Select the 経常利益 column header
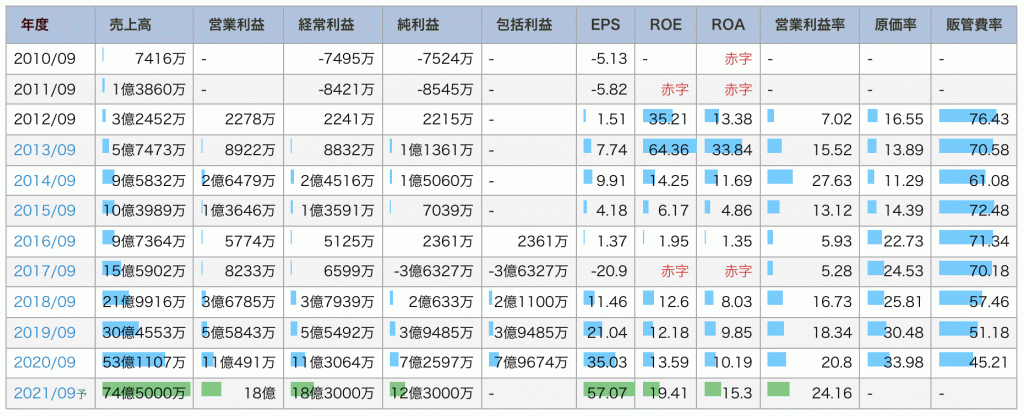The image size is (1024, 416). pyautogui.click(x=325, y=23)
